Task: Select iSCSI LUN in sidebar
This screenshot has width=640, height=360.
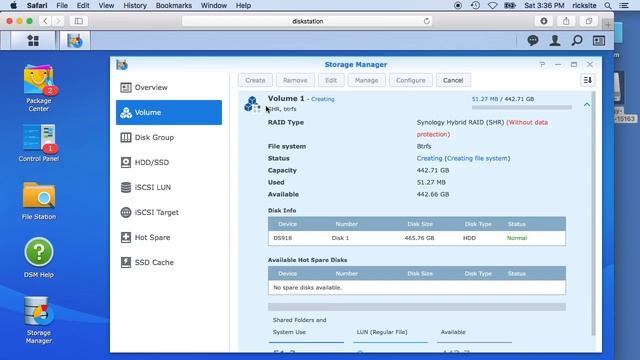Action: [169, 187]
